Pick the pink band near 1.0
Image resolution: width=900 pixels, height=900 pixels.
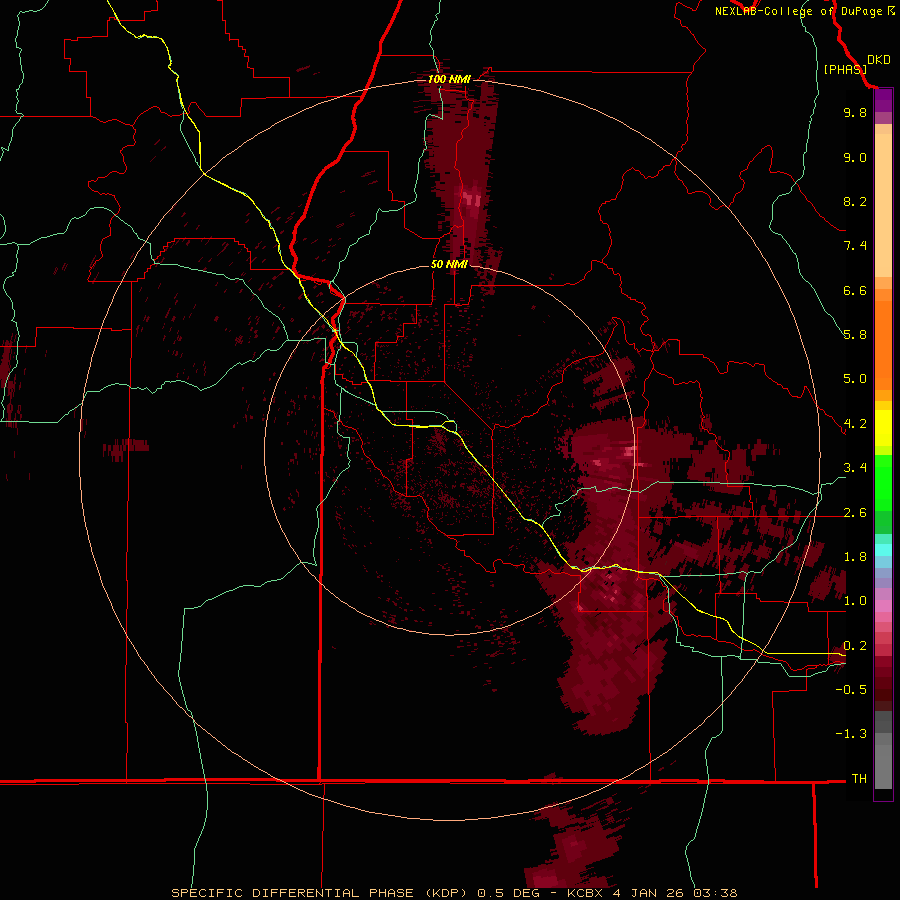(883, 606)
